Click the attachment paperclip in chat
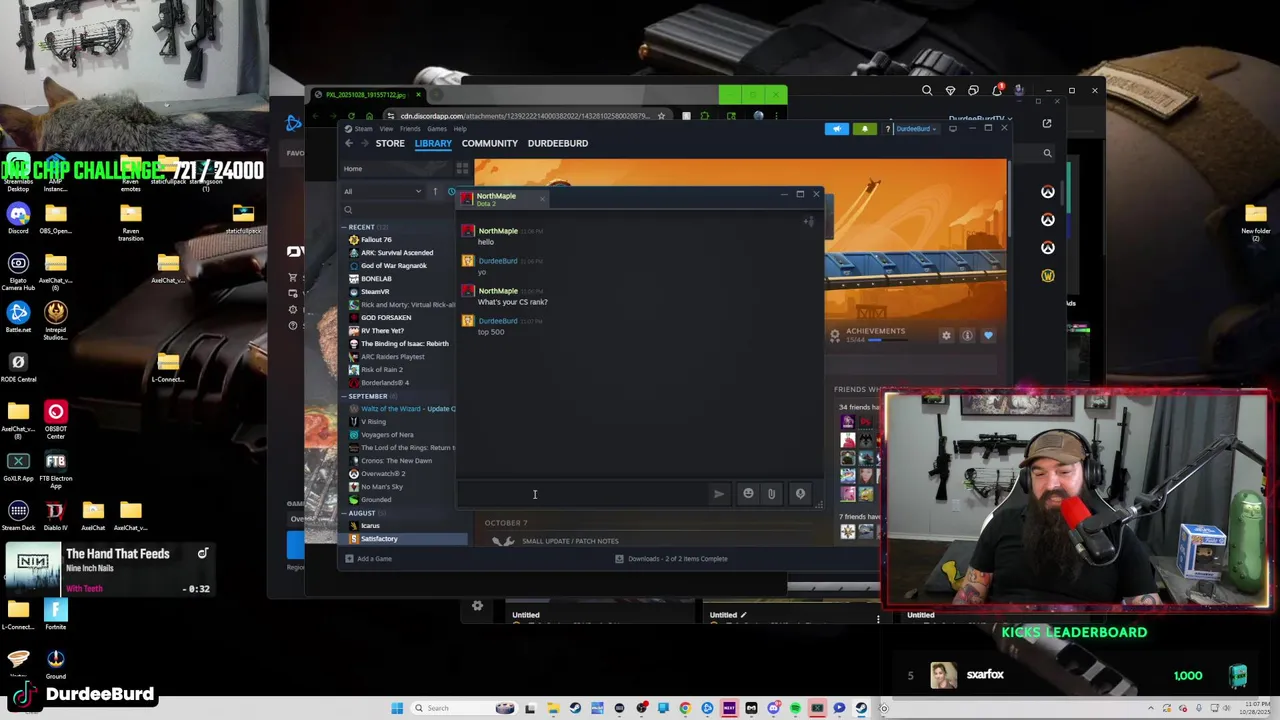Viewport: 1280px width, 720px height. click(x=771, y=494)
